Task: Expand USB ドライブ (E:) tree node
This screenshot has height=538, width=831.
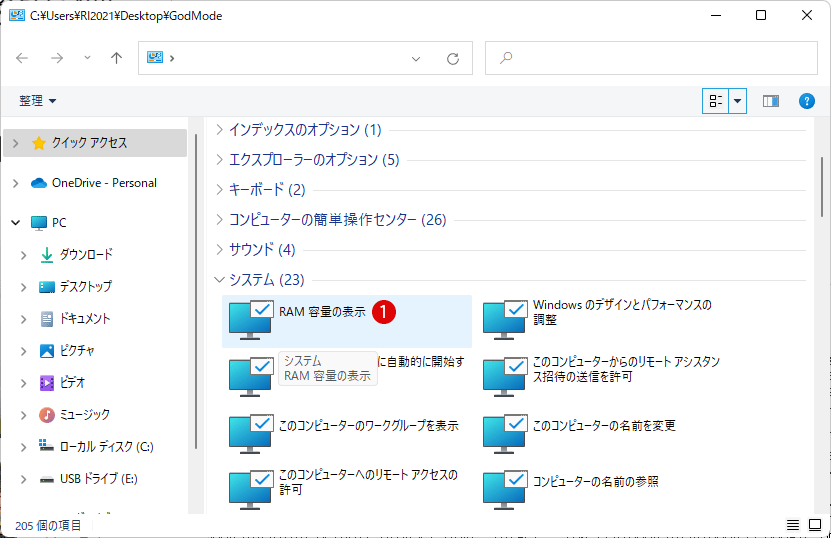Action: tap(23, 479)
